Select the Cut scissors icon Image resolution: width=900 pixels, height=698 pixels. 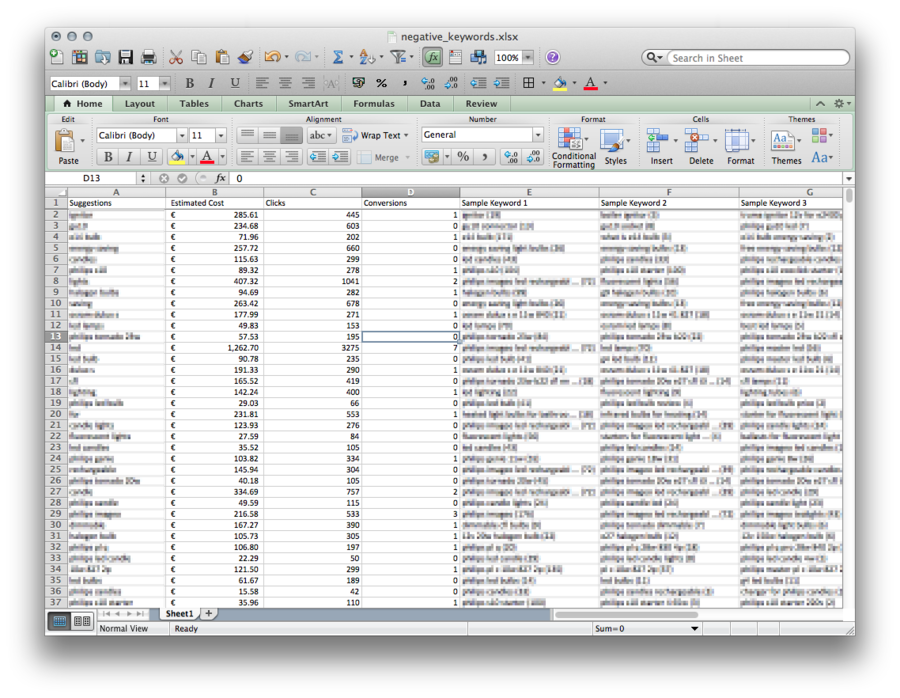pyautogui.click(x=176, y=58)
